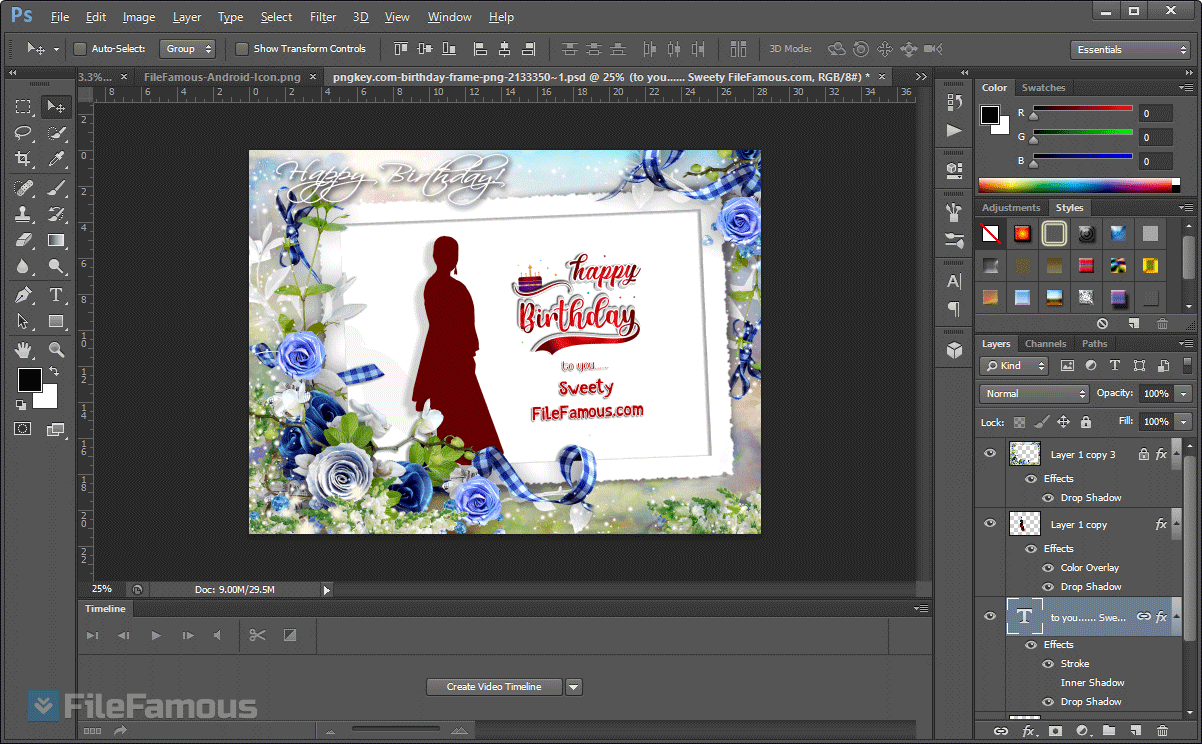Image resolution: width=1202 pixels, height=744 pixels.
Task: Open the Essentials workspace dropdown
Action: (x=1130, y=49)
